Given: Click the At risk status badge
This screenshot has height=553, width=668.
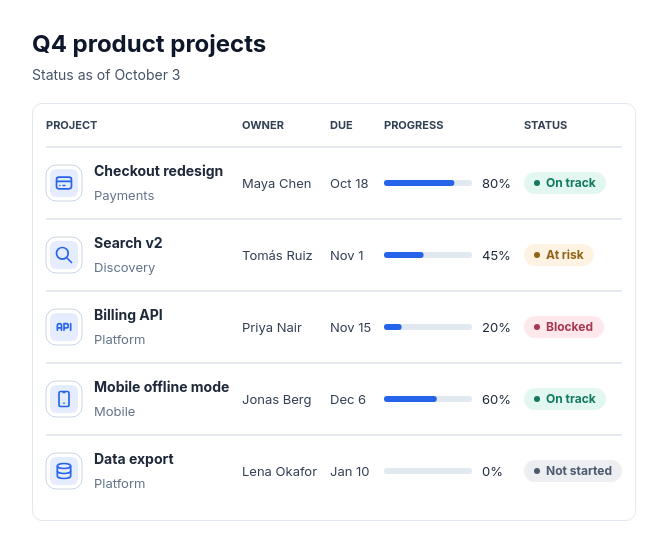Looking at the screenshot, I should [559, 255].
